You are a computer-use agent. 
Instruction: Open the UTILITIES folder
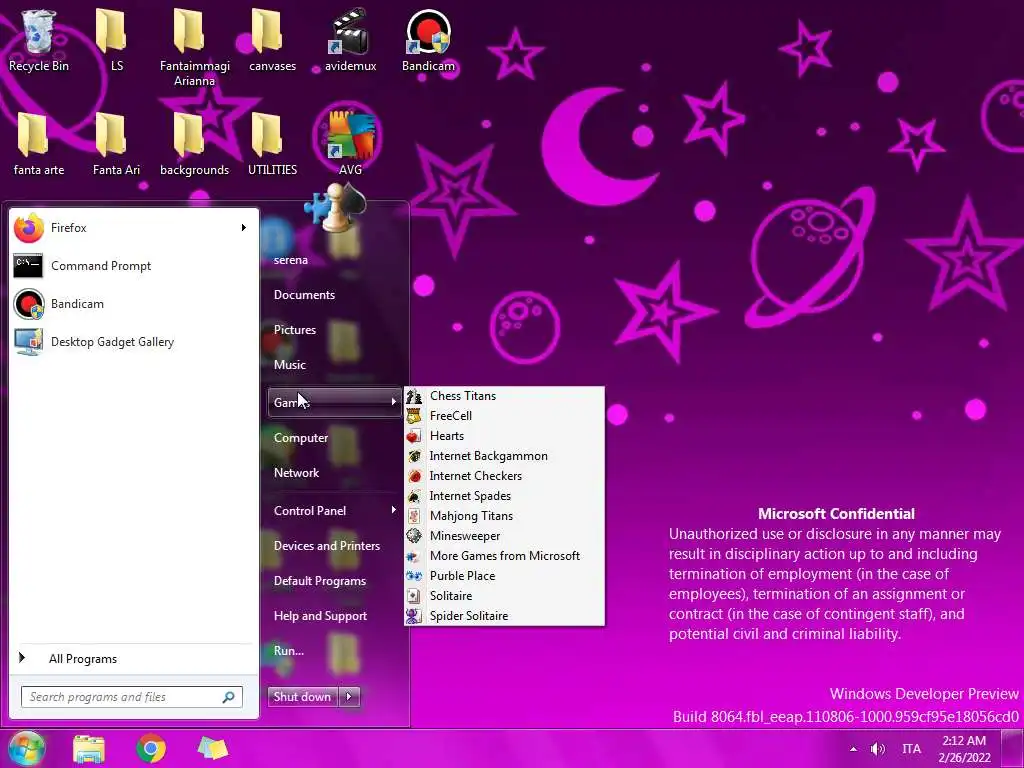pyautogui.click(x=272, y=144)
